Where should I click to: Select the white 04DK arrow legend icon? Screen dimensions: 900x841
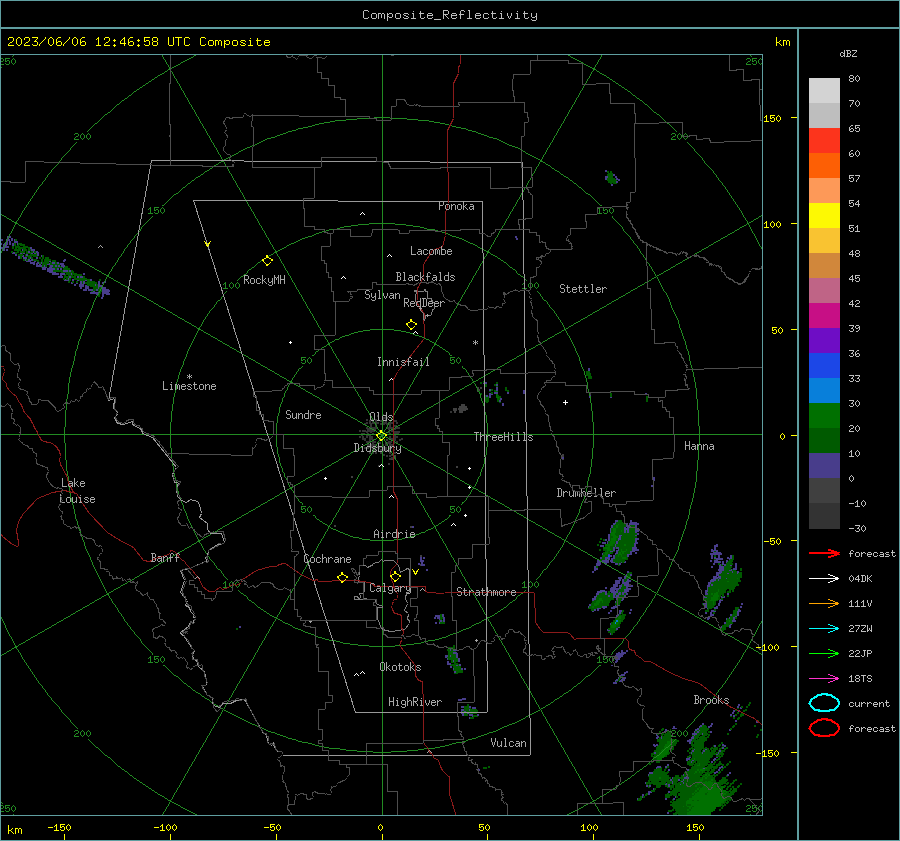click(824, 578)
